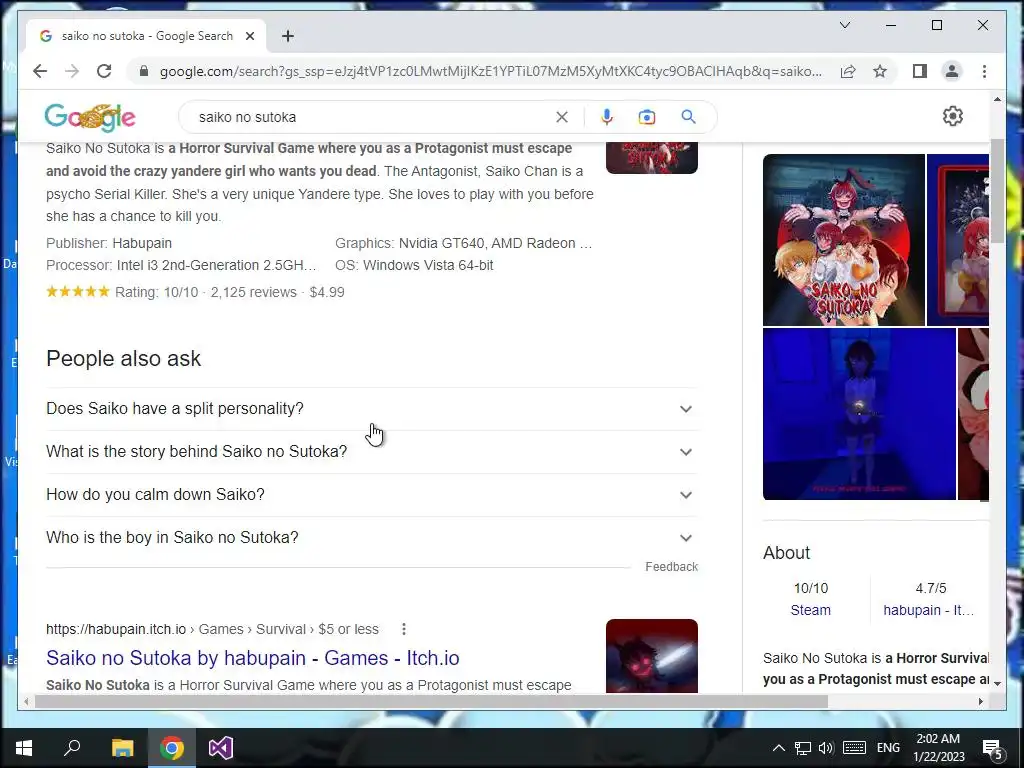Screen dimensions: 1024x768
Task: Open clock showing 2:02 AM
Action: point(938,748)
